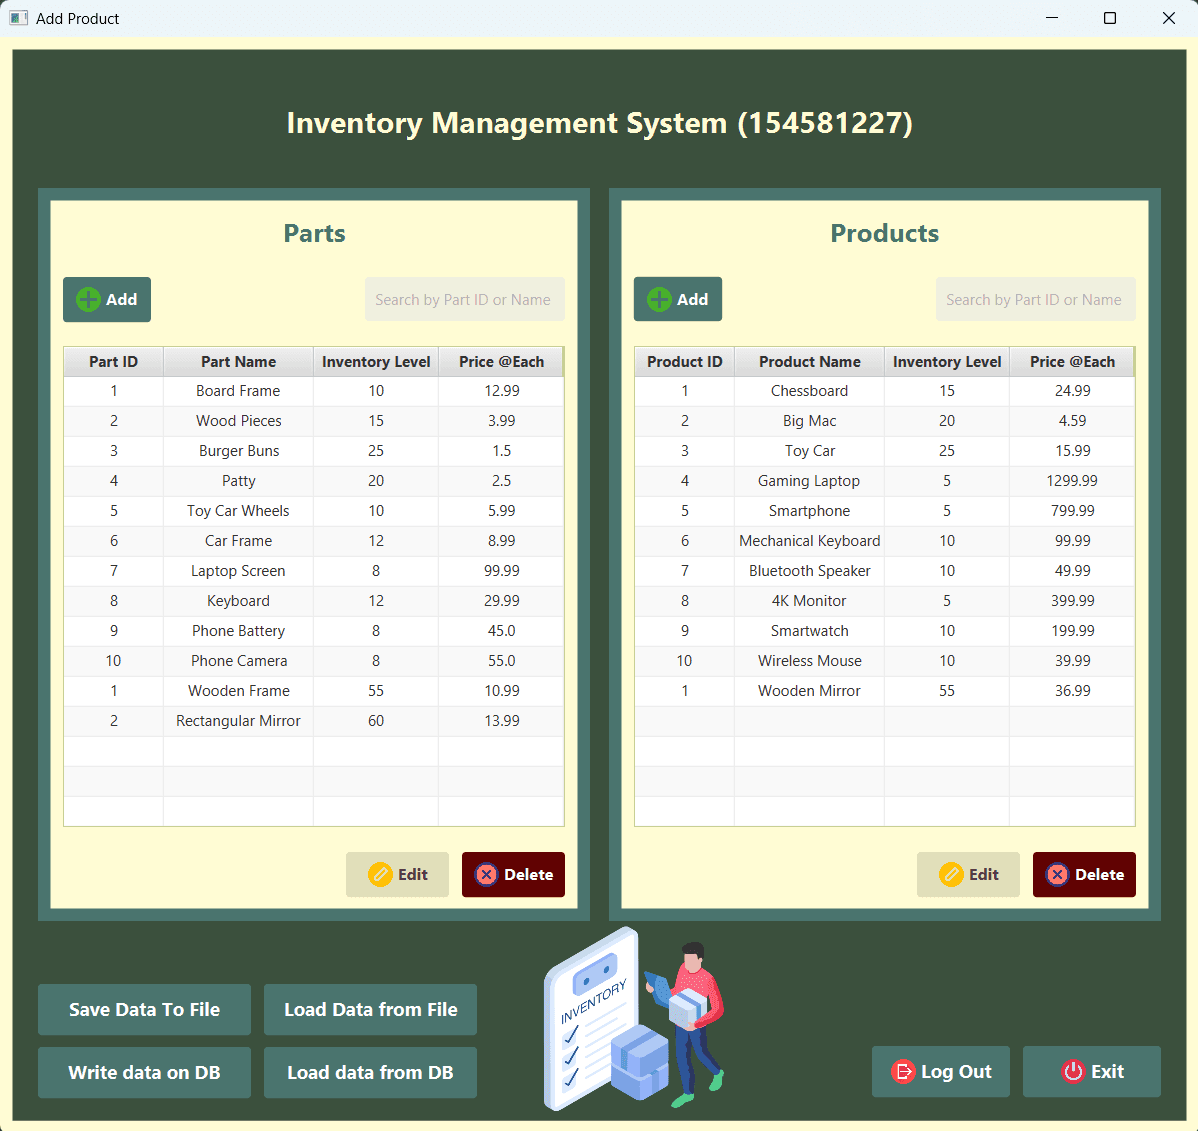Screen dimensions: 1198x1131
Task: Click the Write data on DB button
Action: [144, 1072]
